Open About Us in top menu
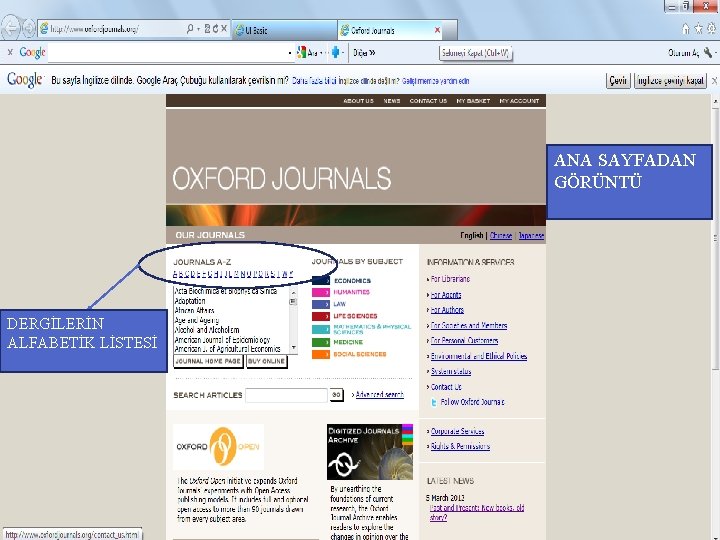The height and width of the screenshot is (540, 720). point(358,101)
